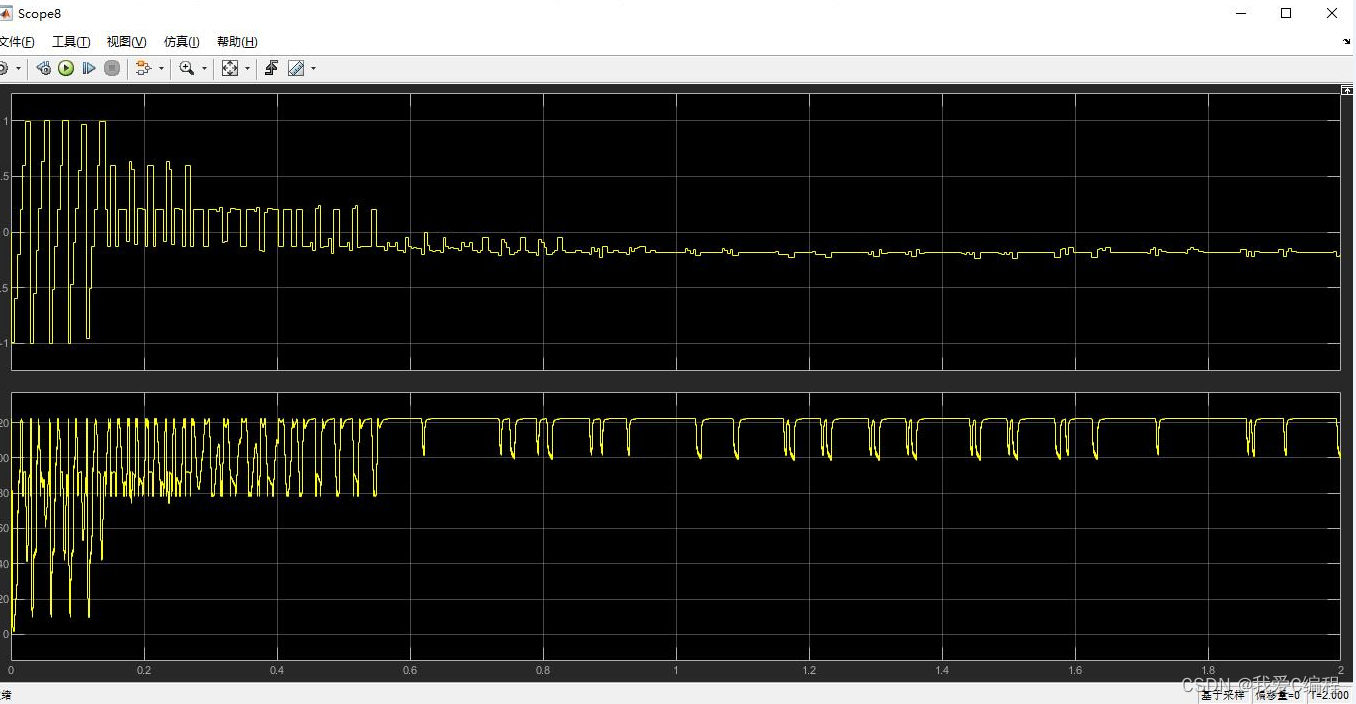Click the Scale Axes Limits icon
This screenshot has height=704, width=1356.
tap(230, 68)
